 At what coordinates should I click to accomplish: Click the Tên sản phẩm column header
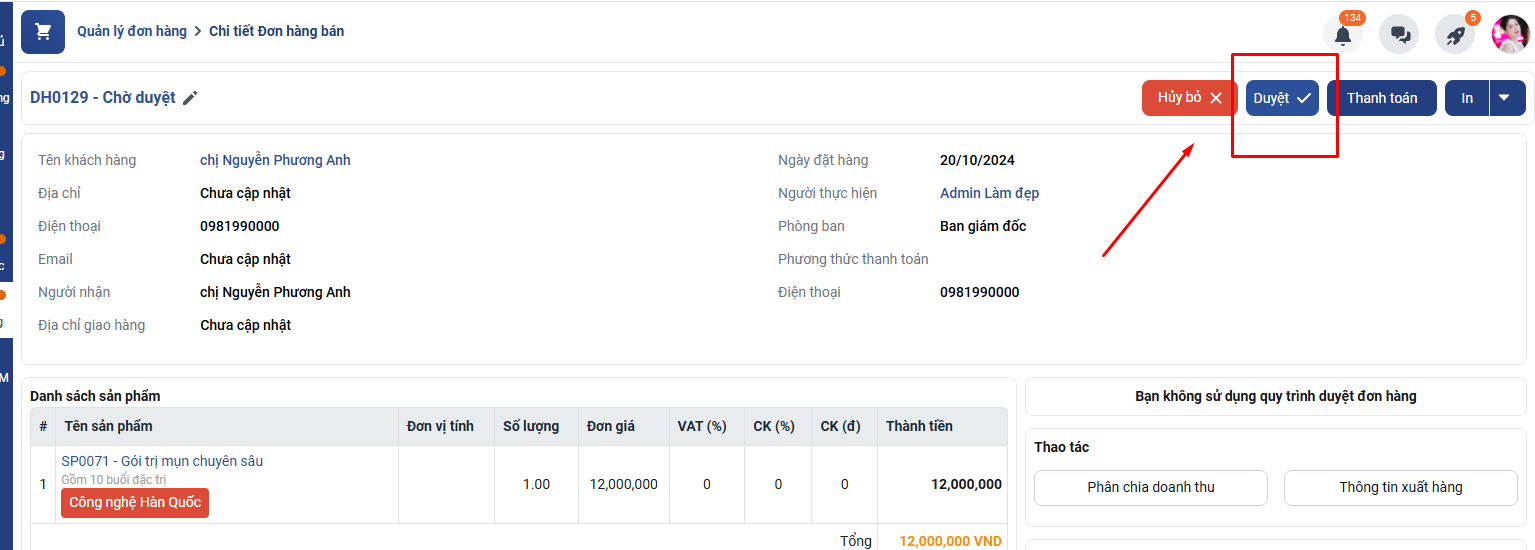pyautogui.click(x=108, y=426)
